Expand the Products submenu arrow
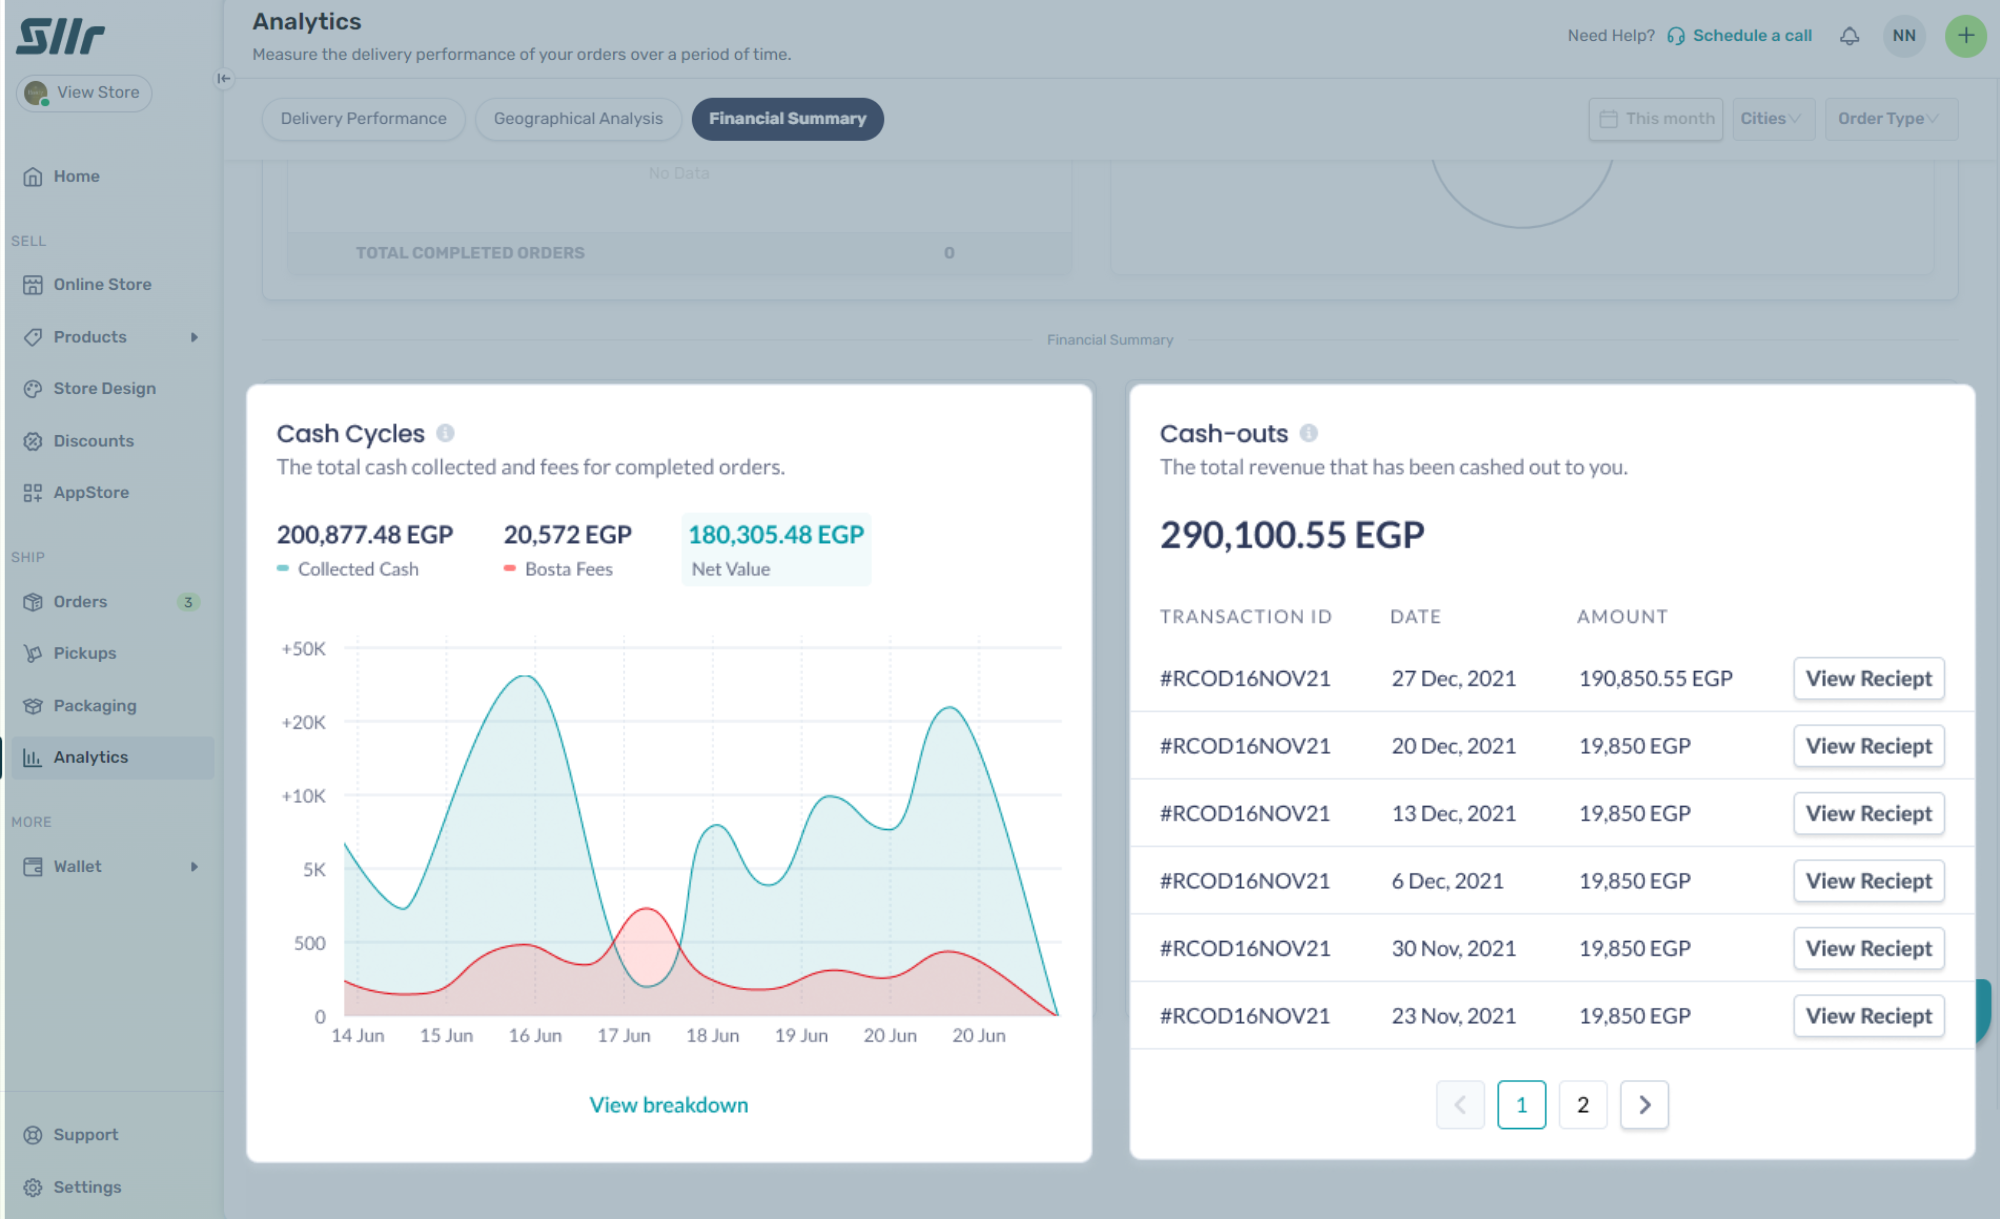 click(x=194, y=337)
